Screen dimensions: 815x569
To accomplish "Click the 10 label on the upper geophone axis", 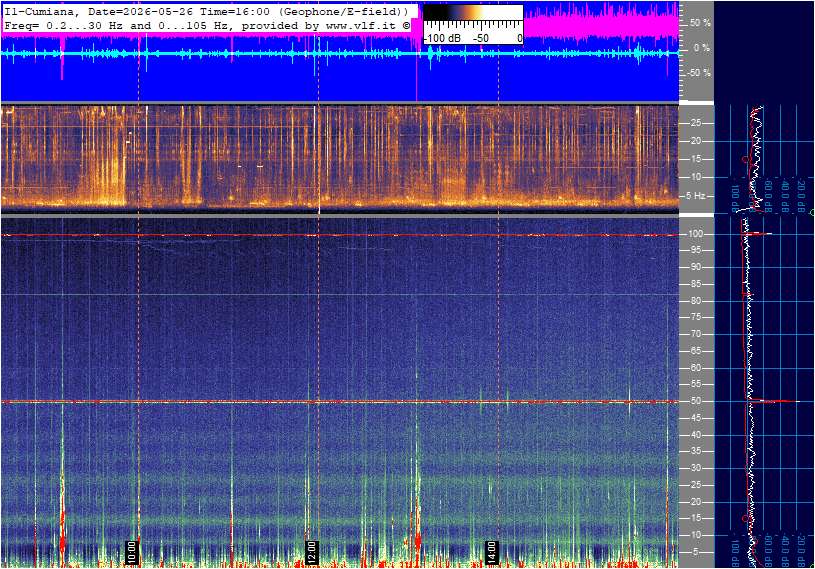I will 695,177.
